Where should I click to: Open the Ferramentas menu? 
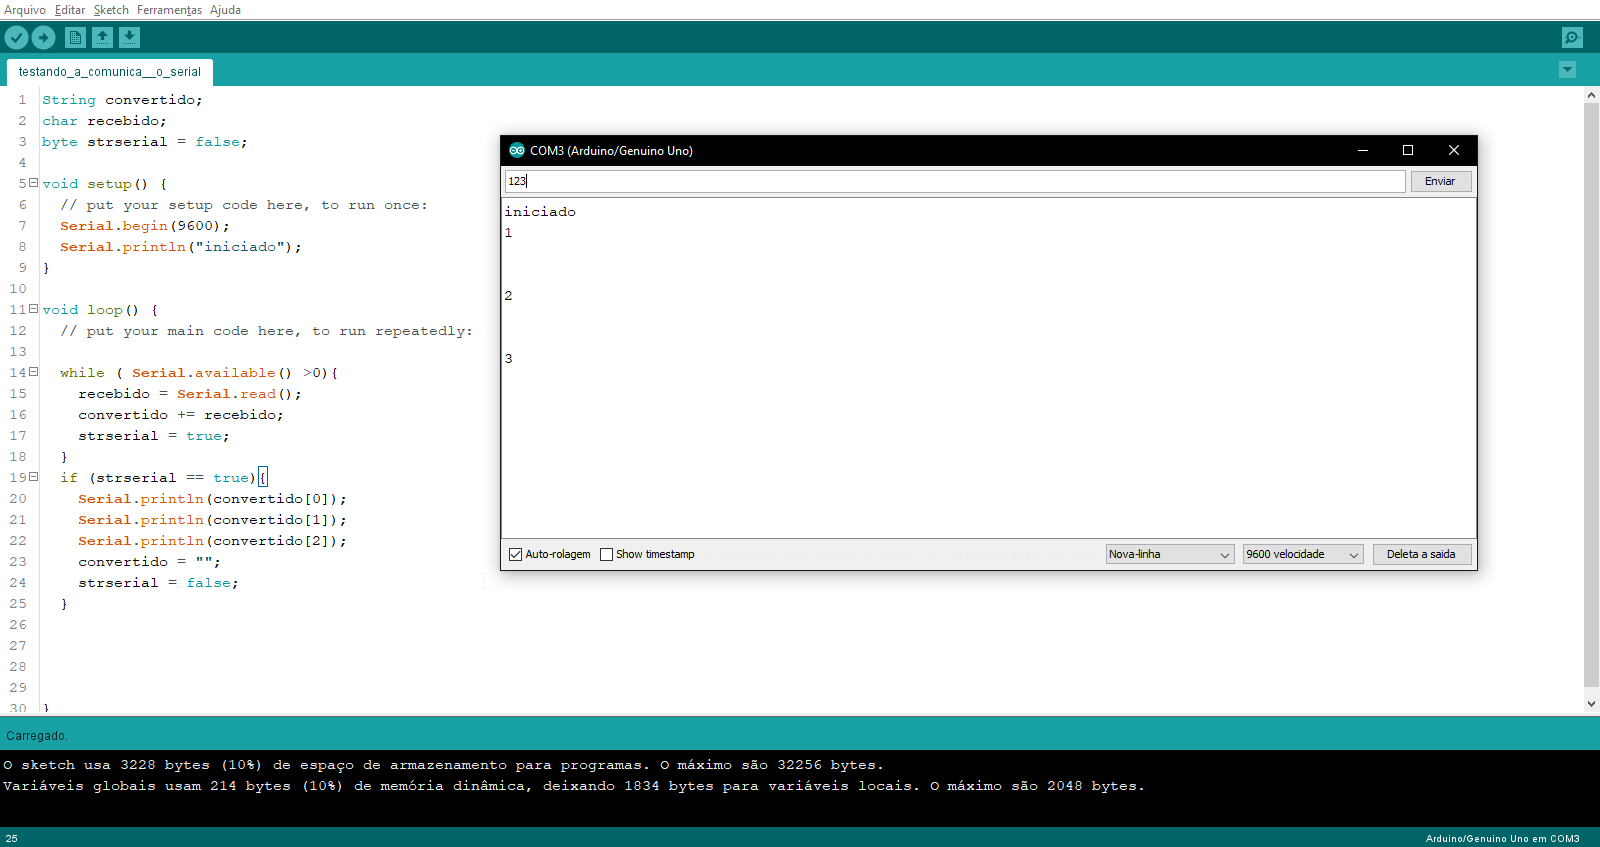click(x=169, y=10)
